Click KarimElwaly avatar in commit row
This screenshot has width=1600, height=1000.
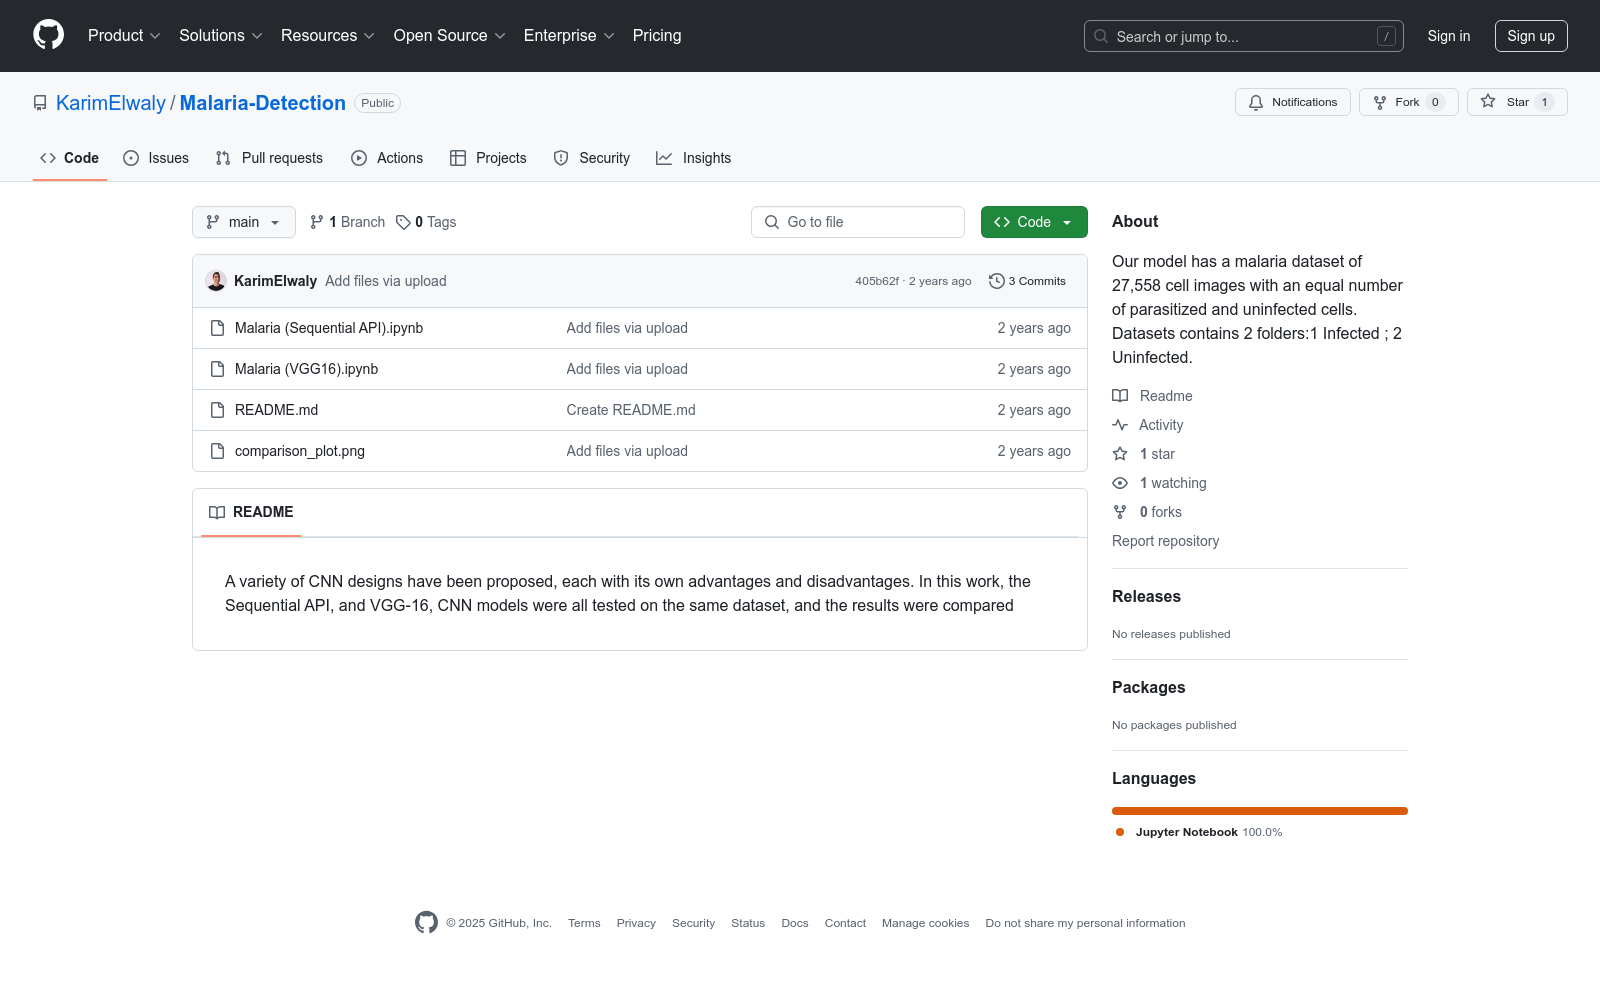click(x=216, y=281)
